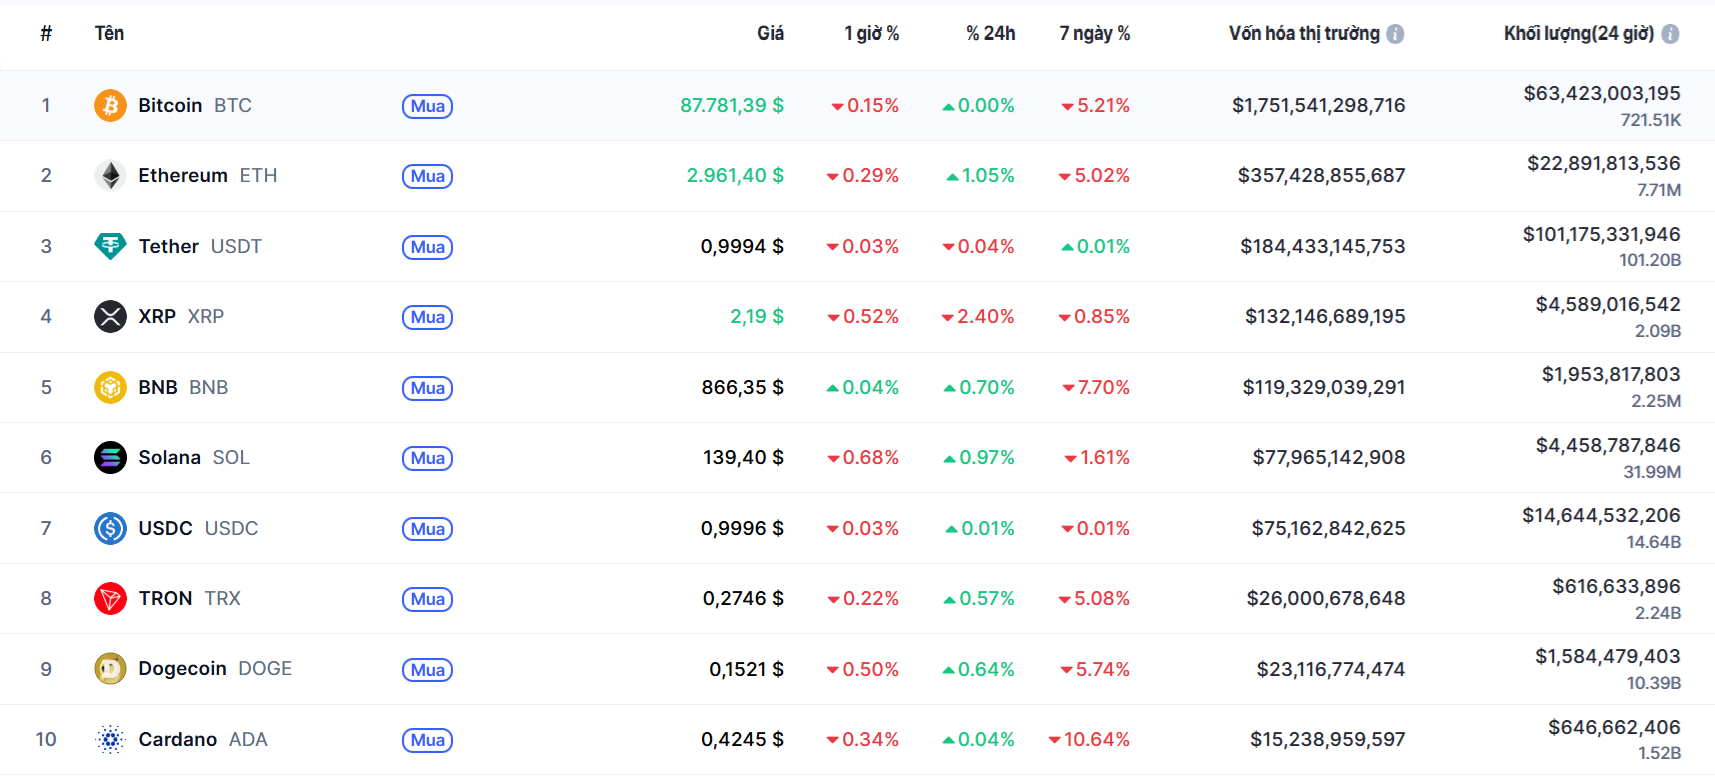Click the Mua button for Cardano
This screenshot has height=780, width=1715.
428,740
